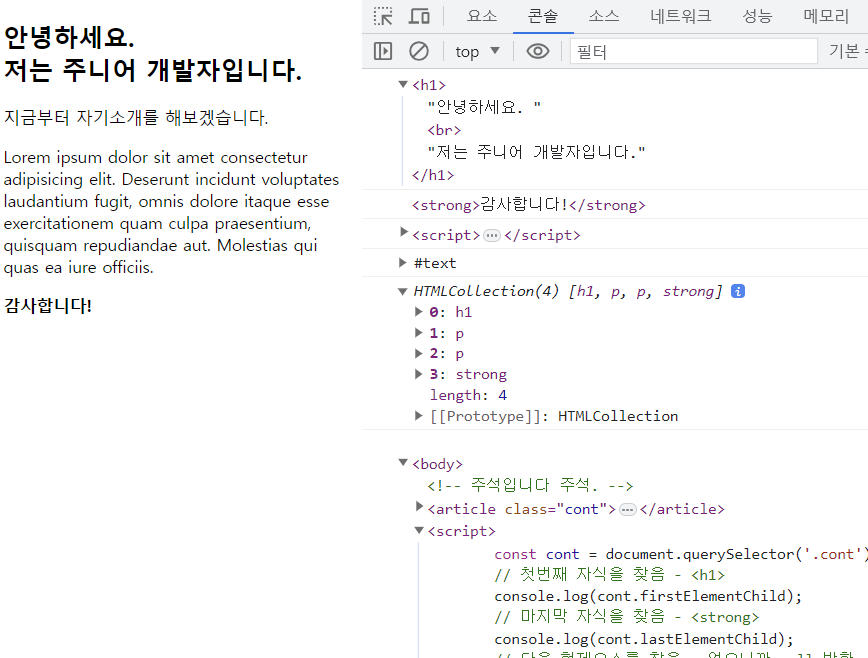Click the const cont querySelector code line

pyautogui.click(x=681, y=554)
